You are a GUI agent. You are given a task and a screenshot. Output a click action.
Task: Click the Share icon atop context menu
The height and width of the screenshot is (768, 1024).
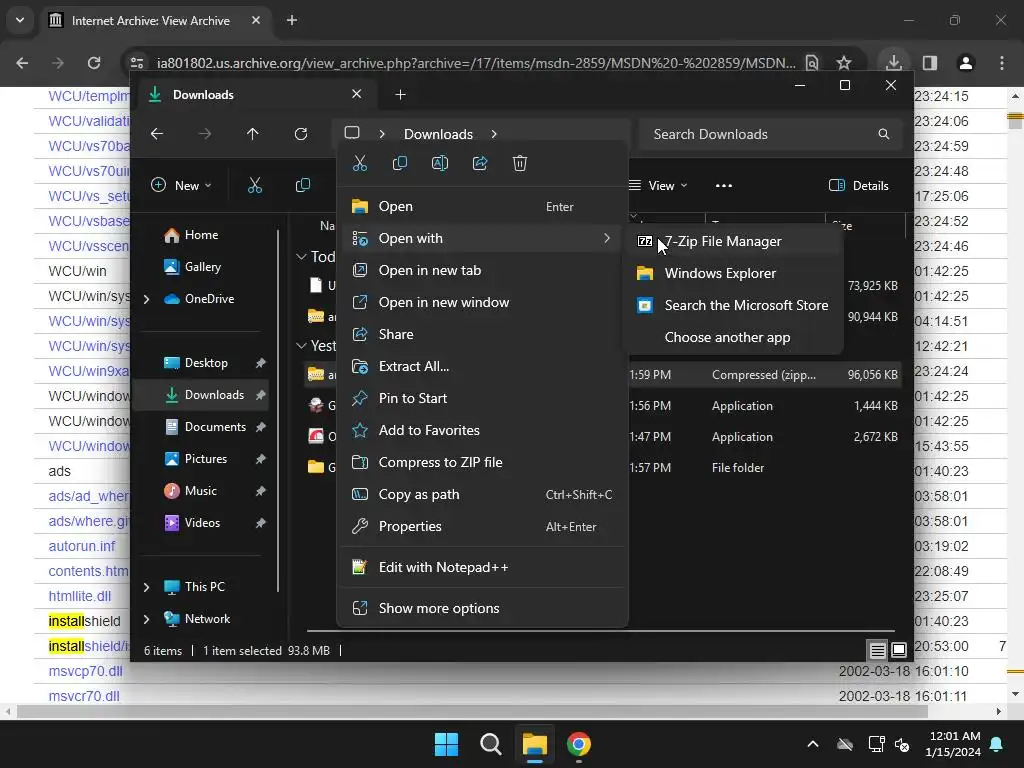tap(480, 163)
